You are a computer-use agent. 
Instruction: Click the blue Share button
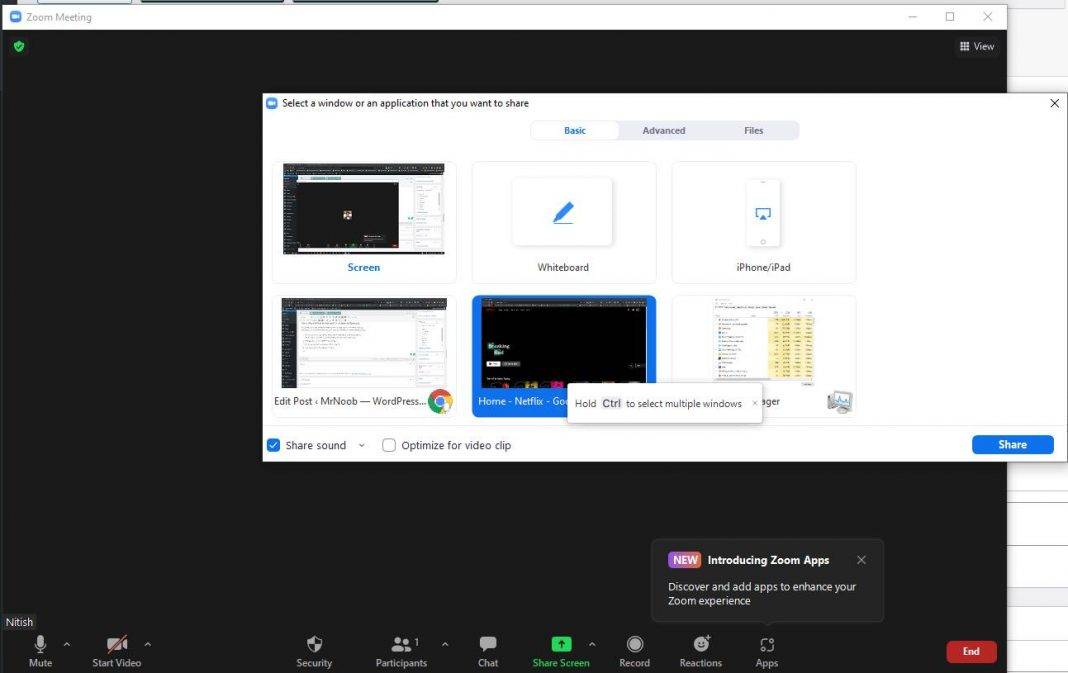coord(1012,444)
